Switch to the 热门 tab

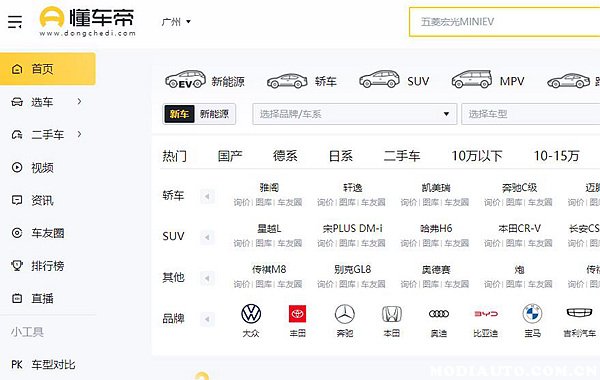pos(175,156)
